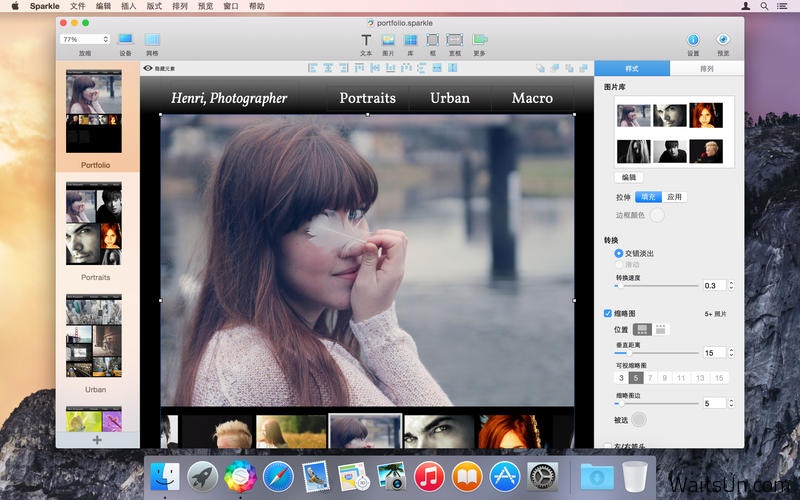Add a new page with plus button
This screenshot has width=800, height=500.
tap(97, 440)
